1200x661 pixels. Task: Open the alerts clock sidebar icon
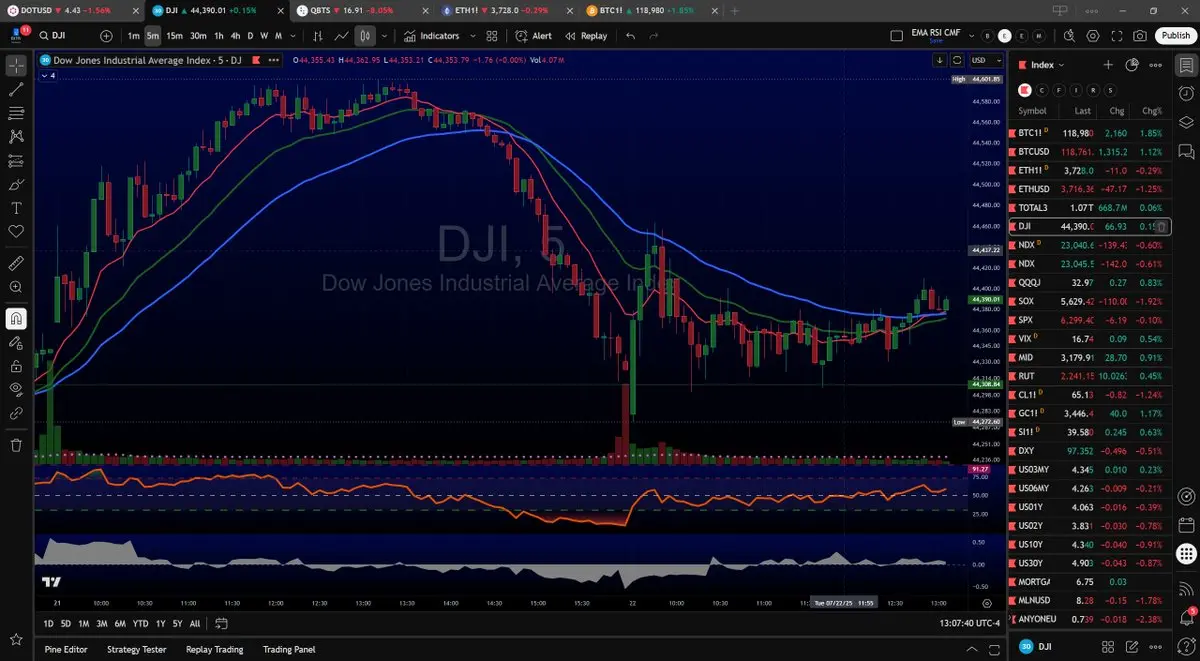[1186, 94]
